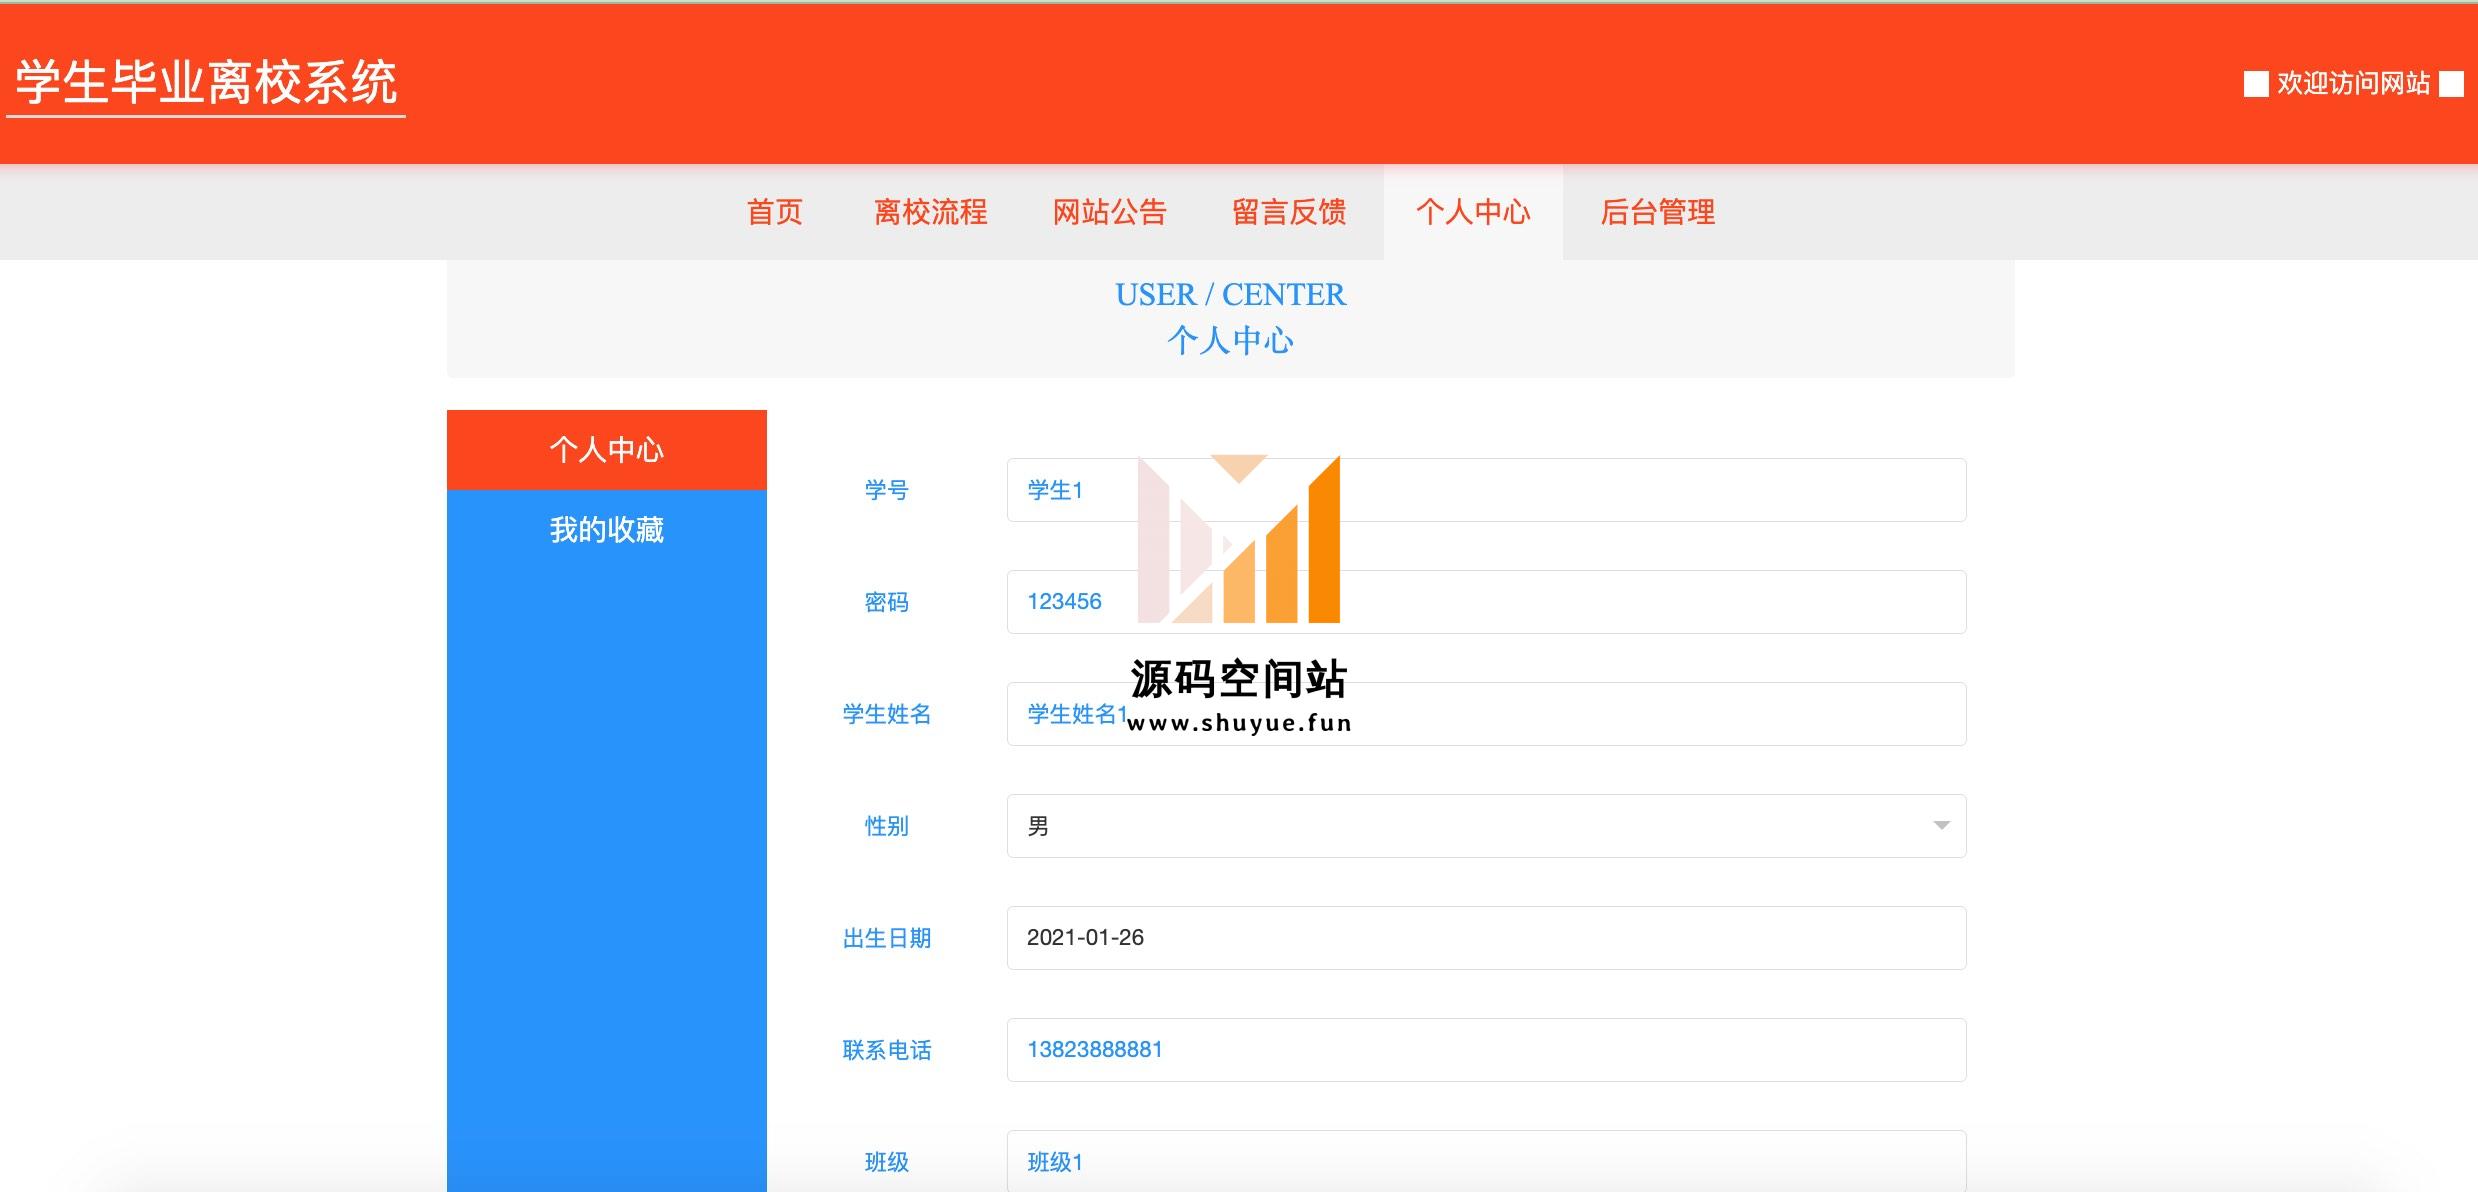Open the 留言反馈 tab
The width and height of the screenshot is (2478, 1192).
tap(1288, 212)
